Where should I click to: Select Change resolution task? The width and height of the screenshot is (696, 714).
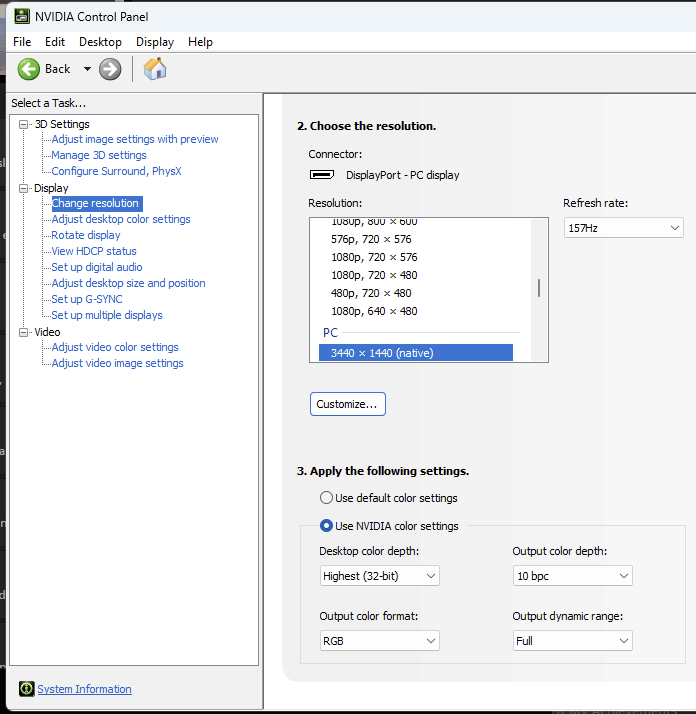click(x=96, y=203)
